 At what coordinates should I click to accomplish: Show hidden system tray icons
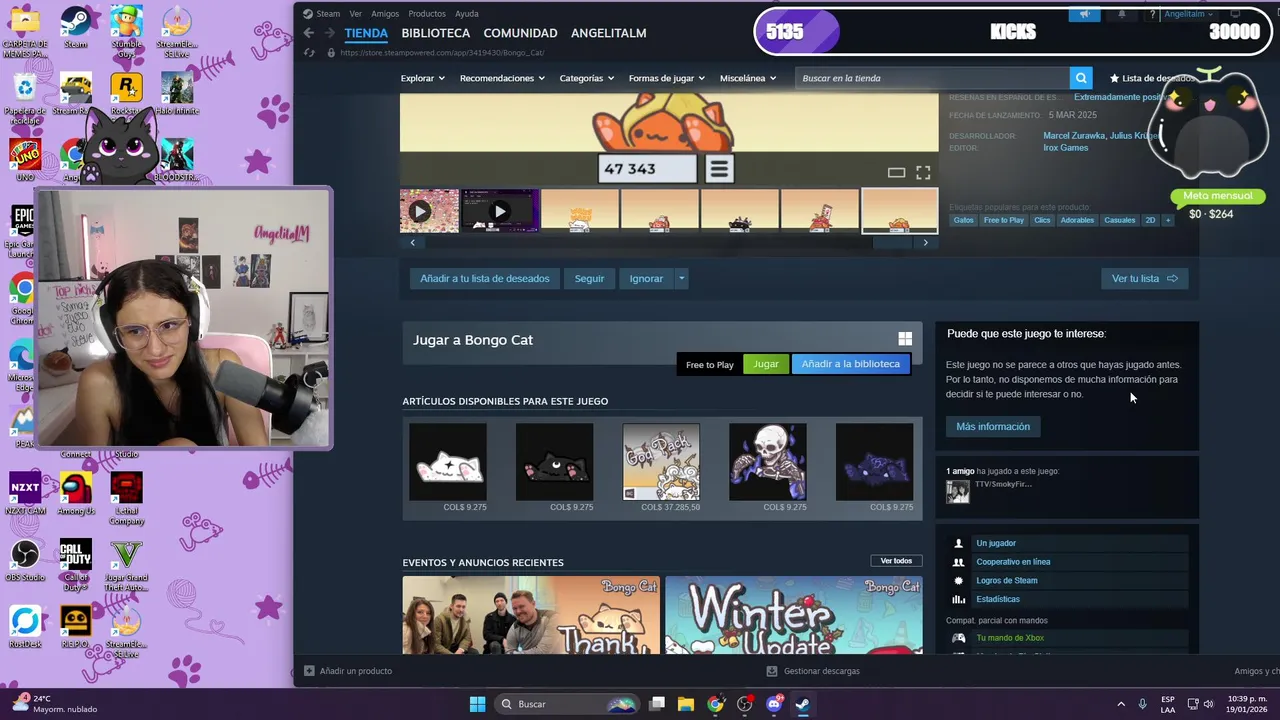(x=1120, y=704)
